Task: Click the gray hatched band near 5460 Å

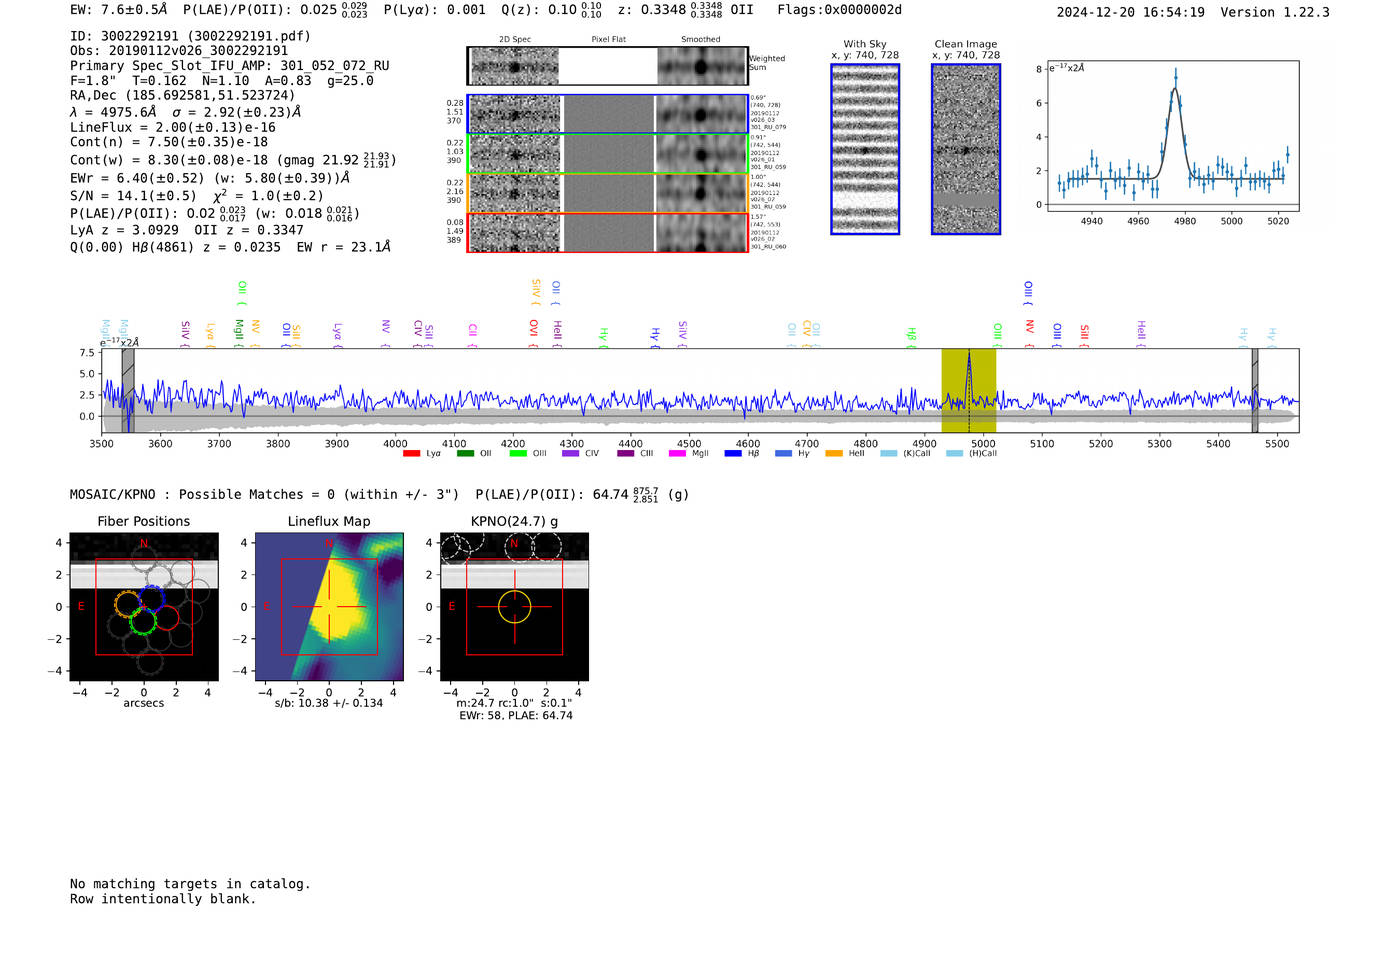Action: [1255, 391]
